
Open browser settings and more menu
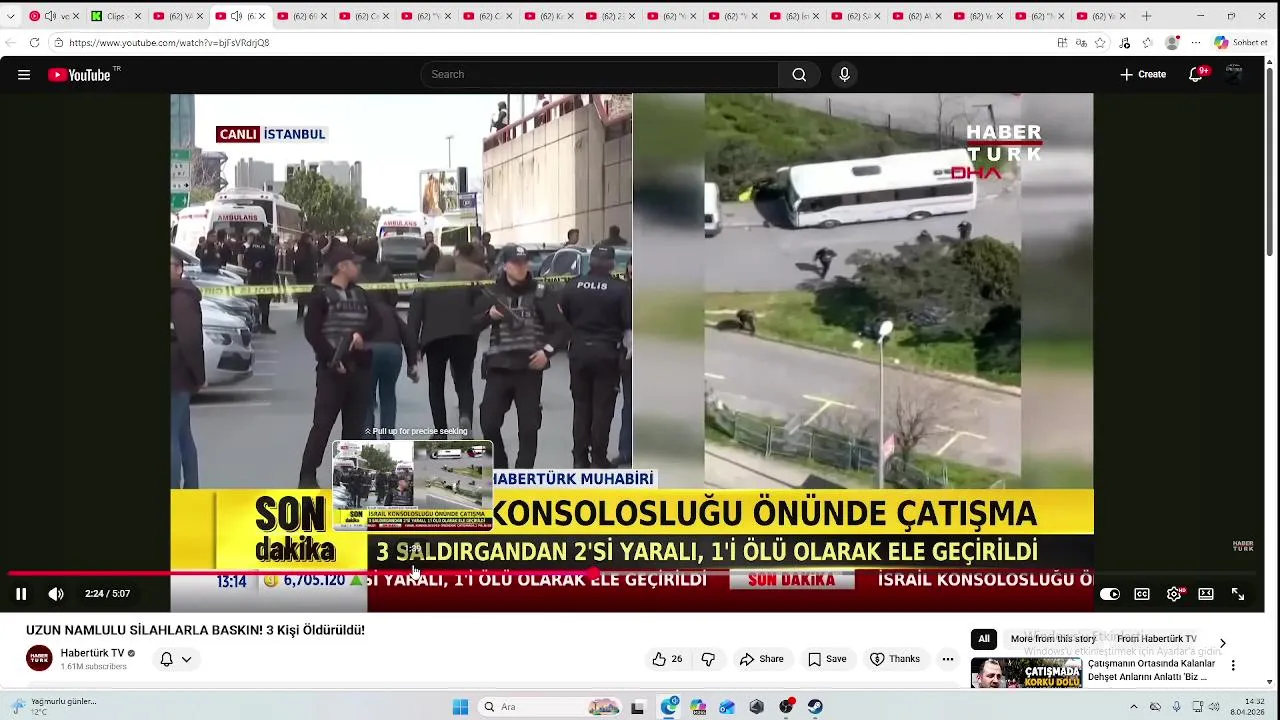[x=1196, y=43]
